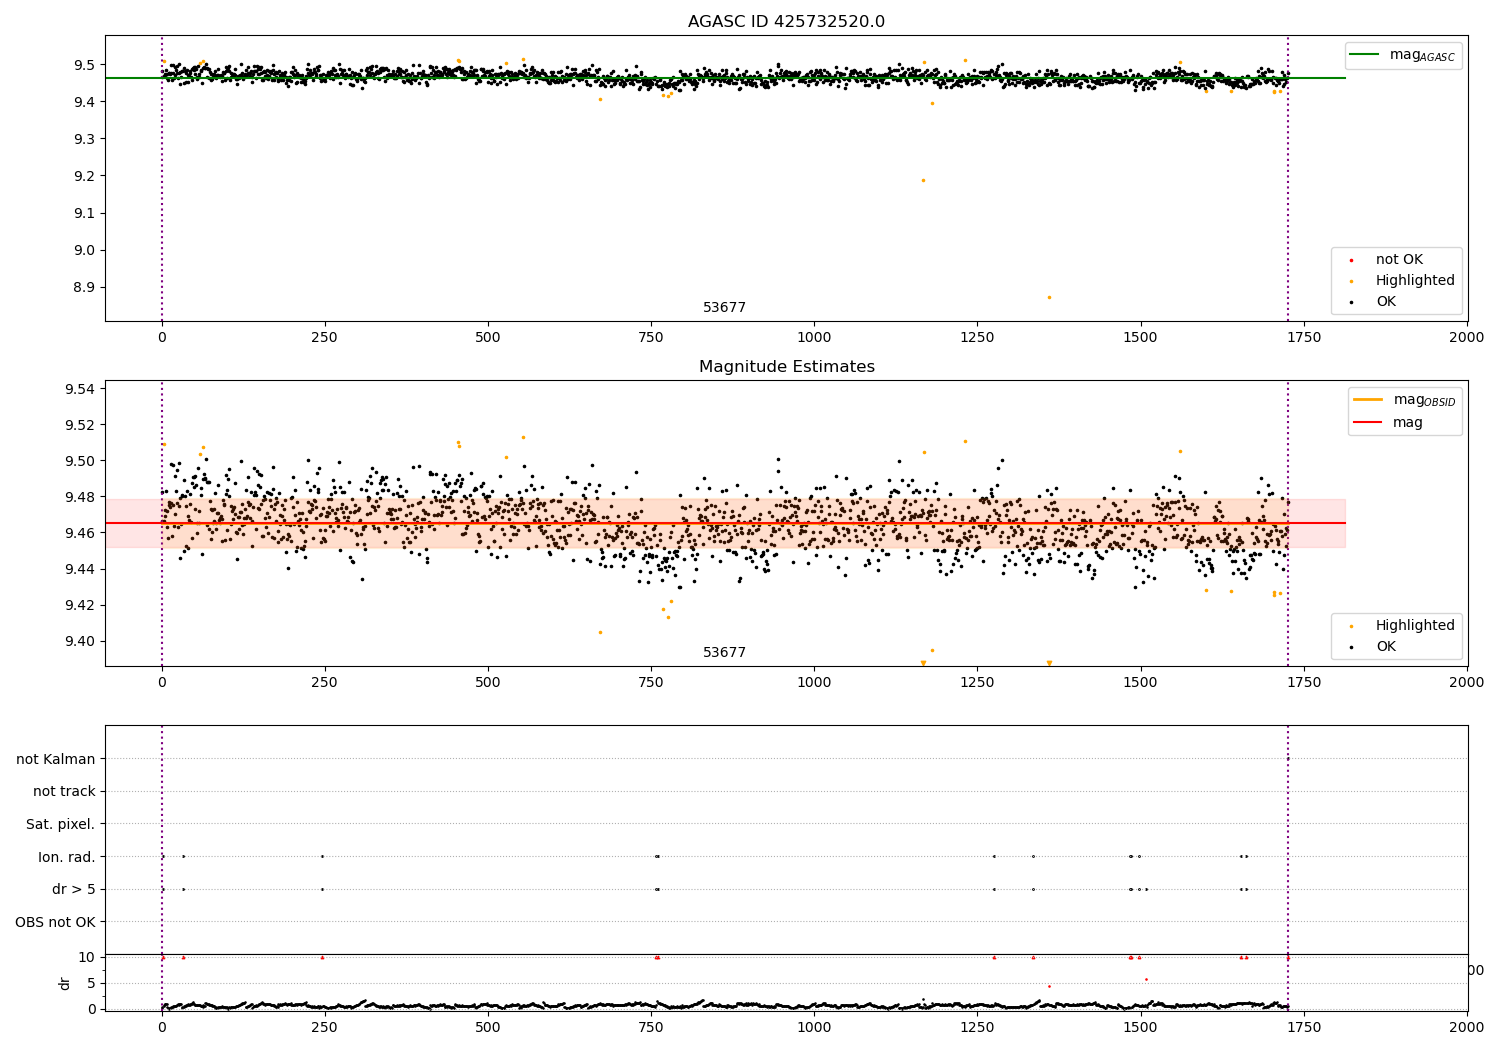Click the 8.9 y-axis tick in top plot
This screenshot has width=1500, height=1050.
(x=84, y=288)
